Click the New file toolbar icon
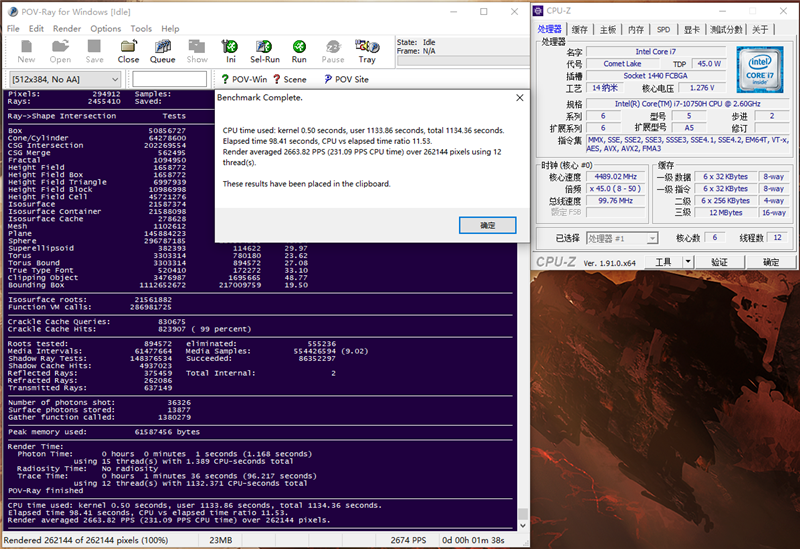The width and height of the screenshot is (800, 549). coord(27,52)
